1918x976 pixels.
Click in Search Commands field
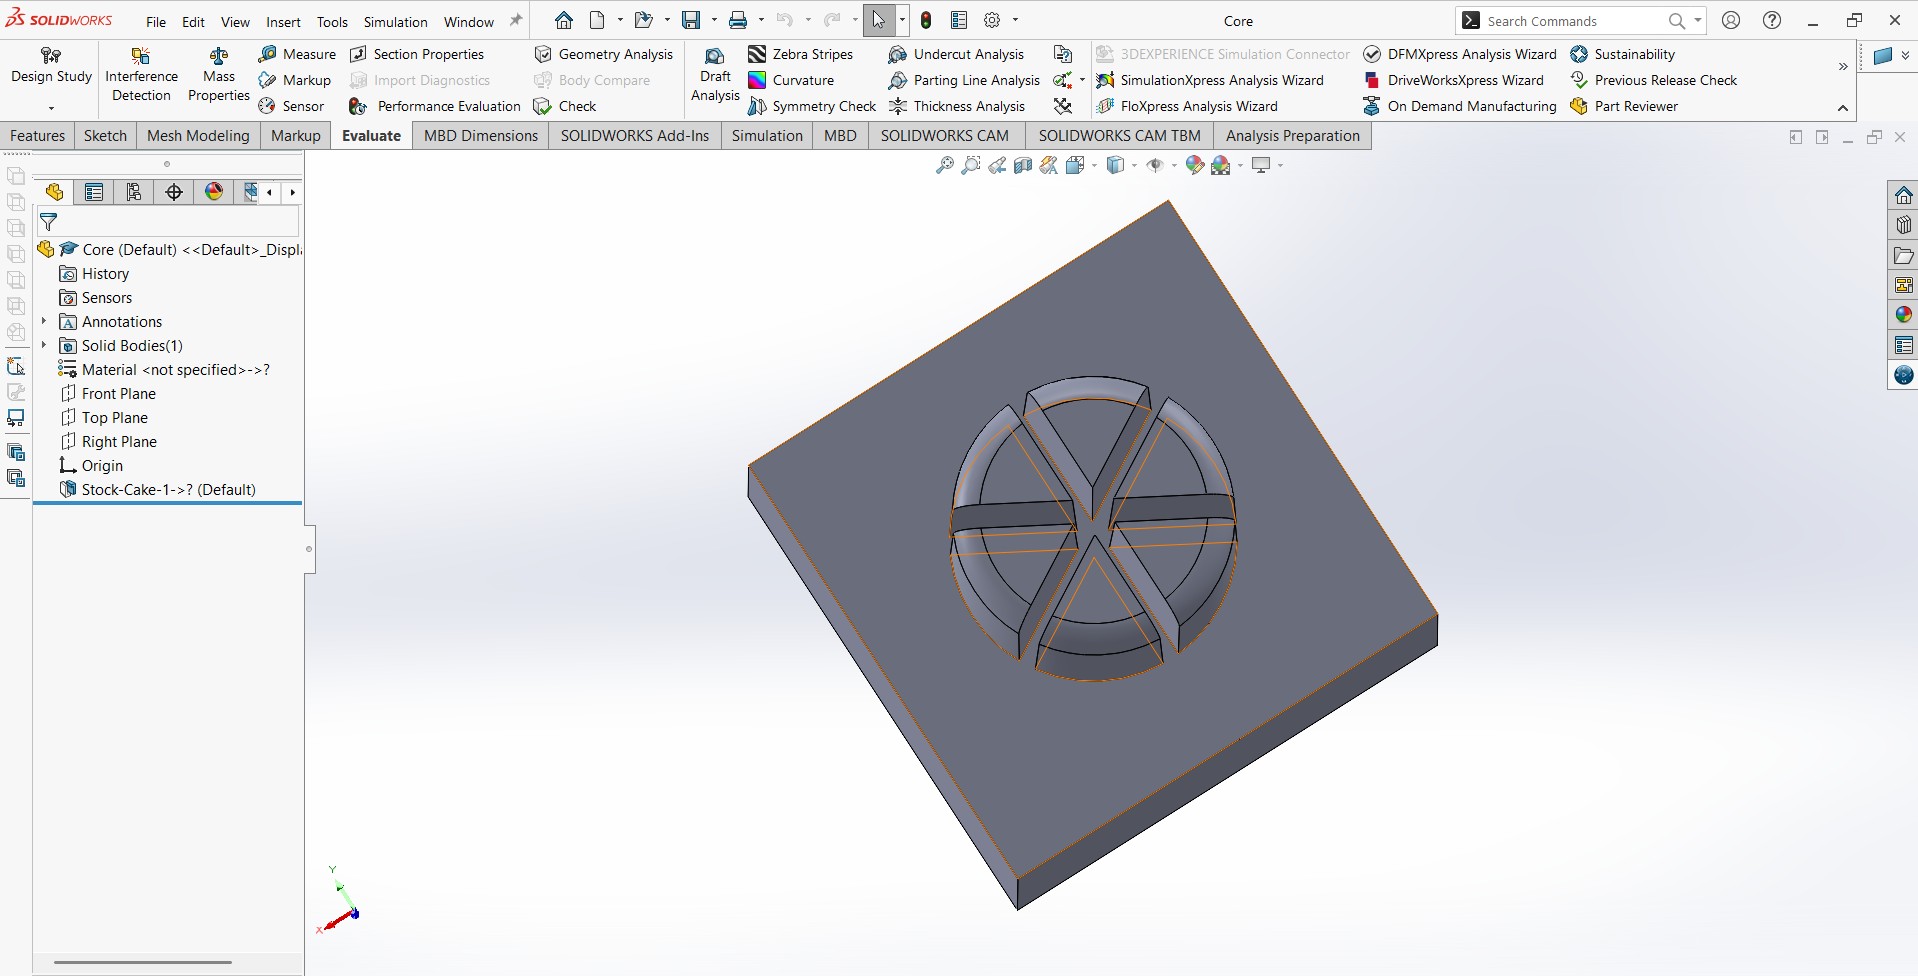pos(1575,21)
